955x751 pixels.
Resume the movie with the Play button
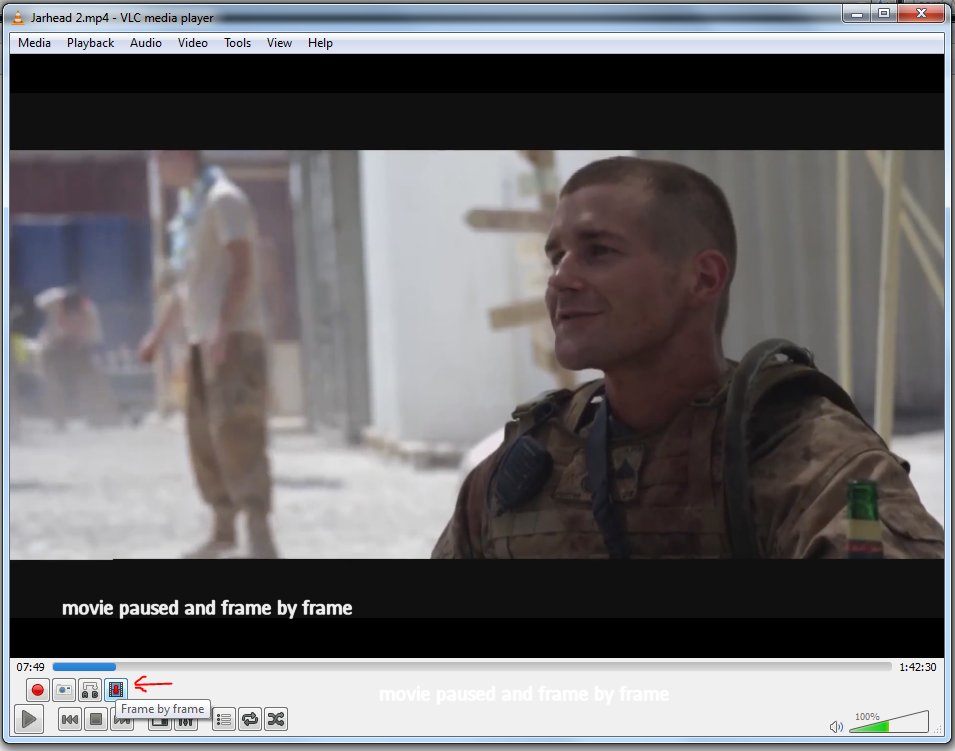[x=28, y=719]
